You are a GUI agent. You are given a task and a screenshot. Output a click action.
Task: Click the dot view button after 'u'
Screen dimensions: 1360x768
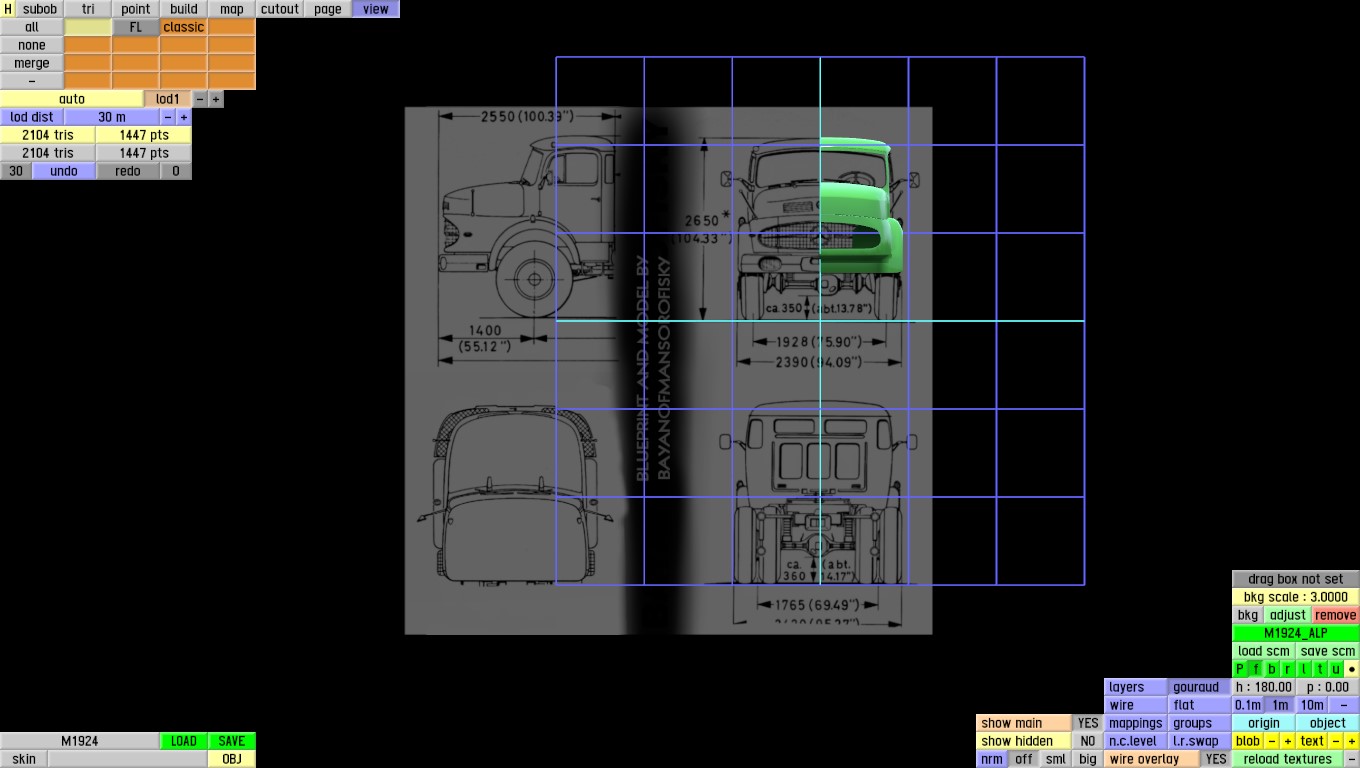1352,669
